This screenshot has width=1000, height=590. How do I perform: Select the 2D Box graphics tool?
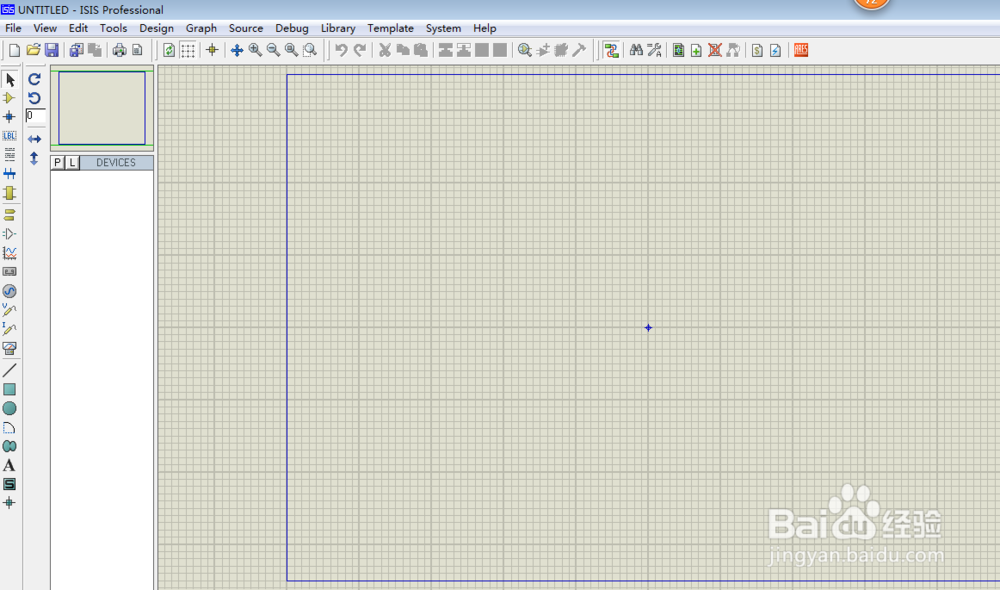10,389
